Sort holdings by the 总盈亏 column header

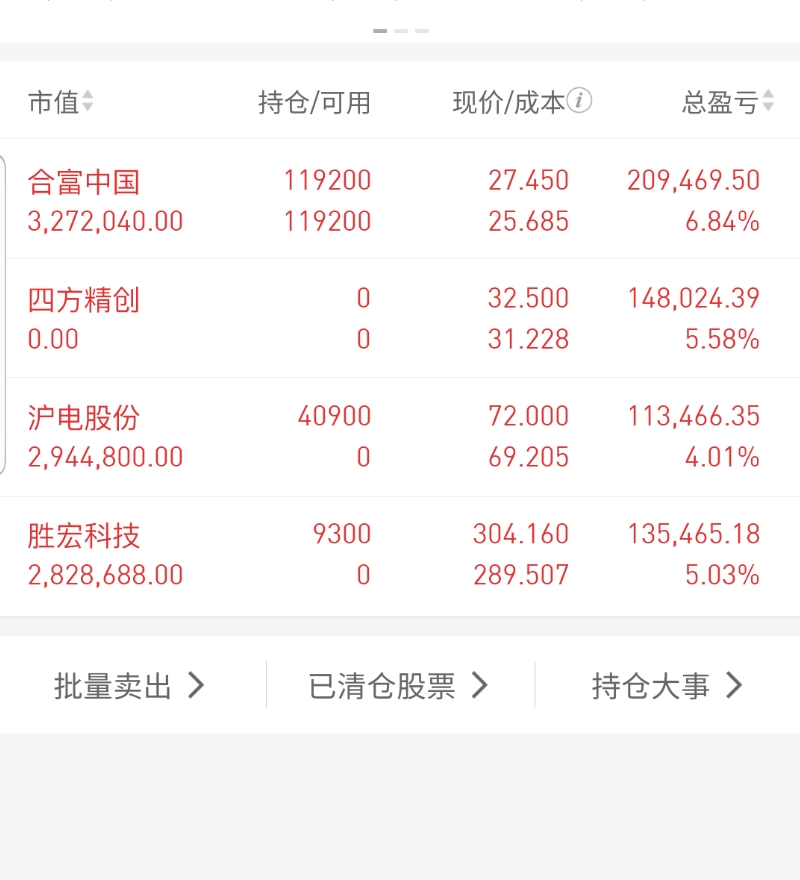coord(719,102)
